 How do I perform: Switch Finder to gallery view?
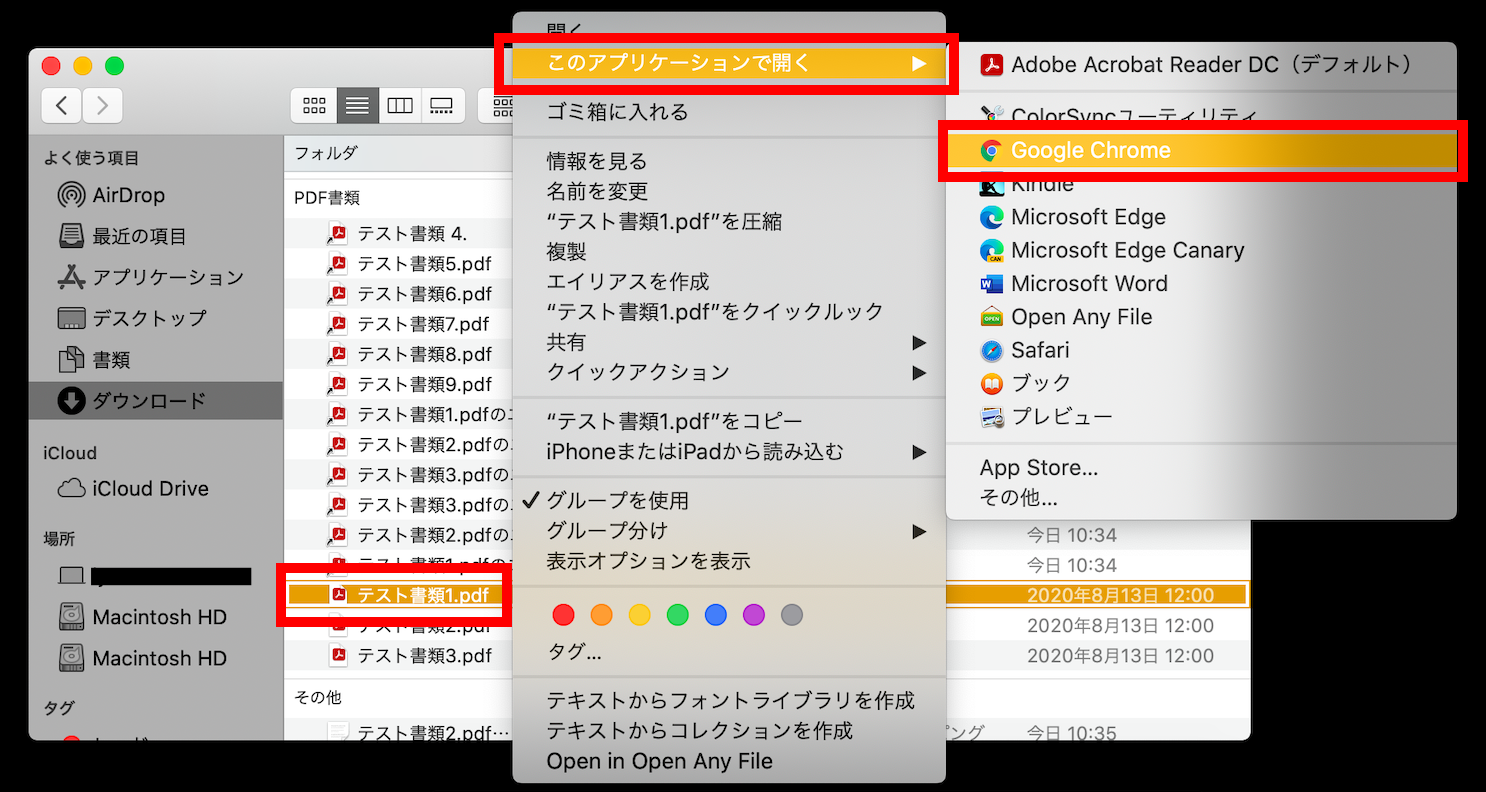tap(443, 105)
